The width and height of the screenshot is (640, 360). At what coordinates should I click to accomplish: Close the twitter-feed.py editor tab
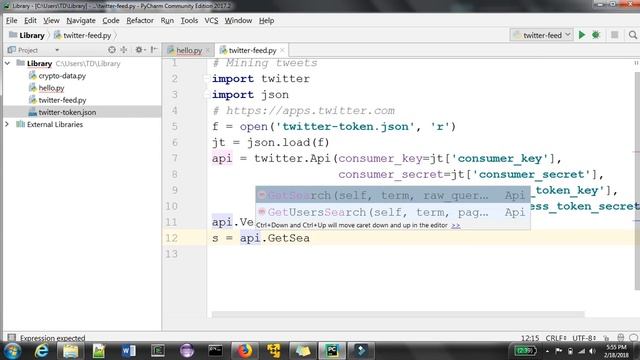[x=282, y=50]
